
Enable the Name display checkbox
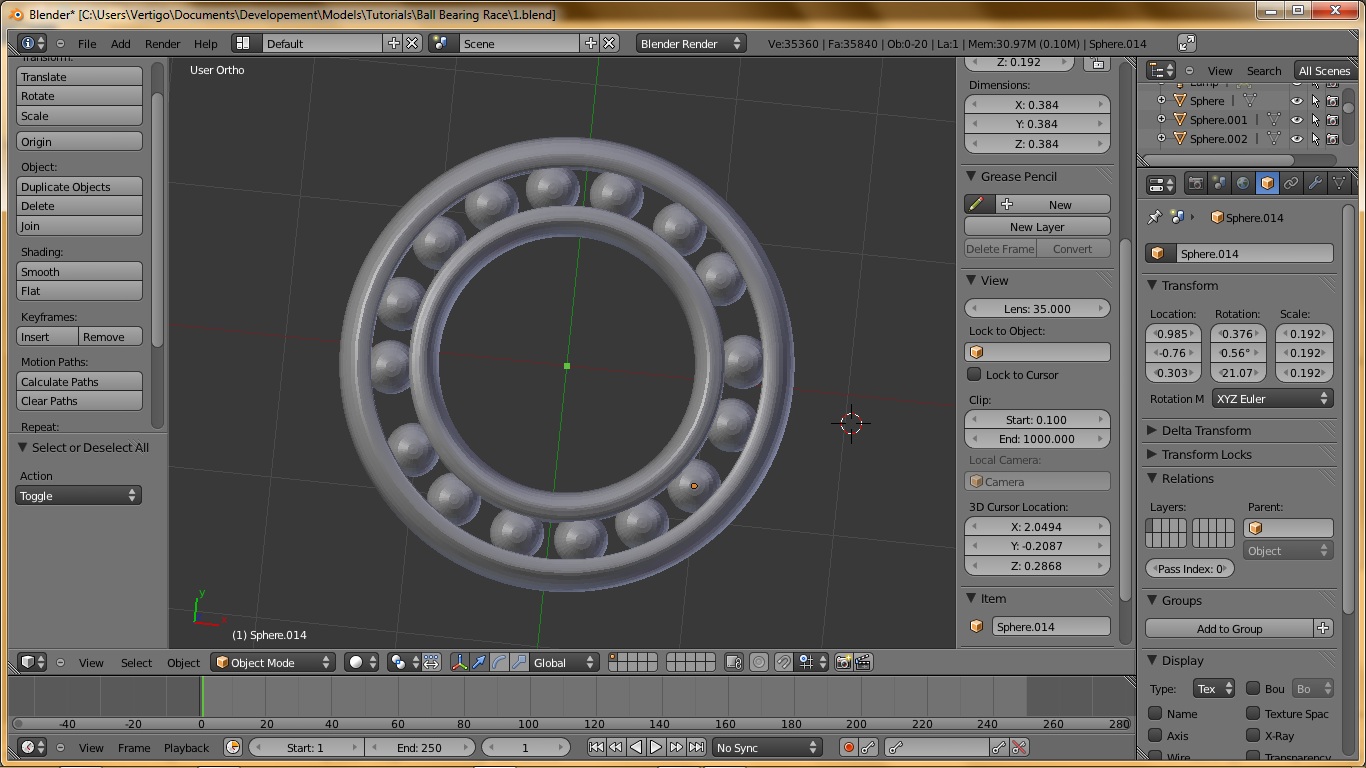[1155, 714]
